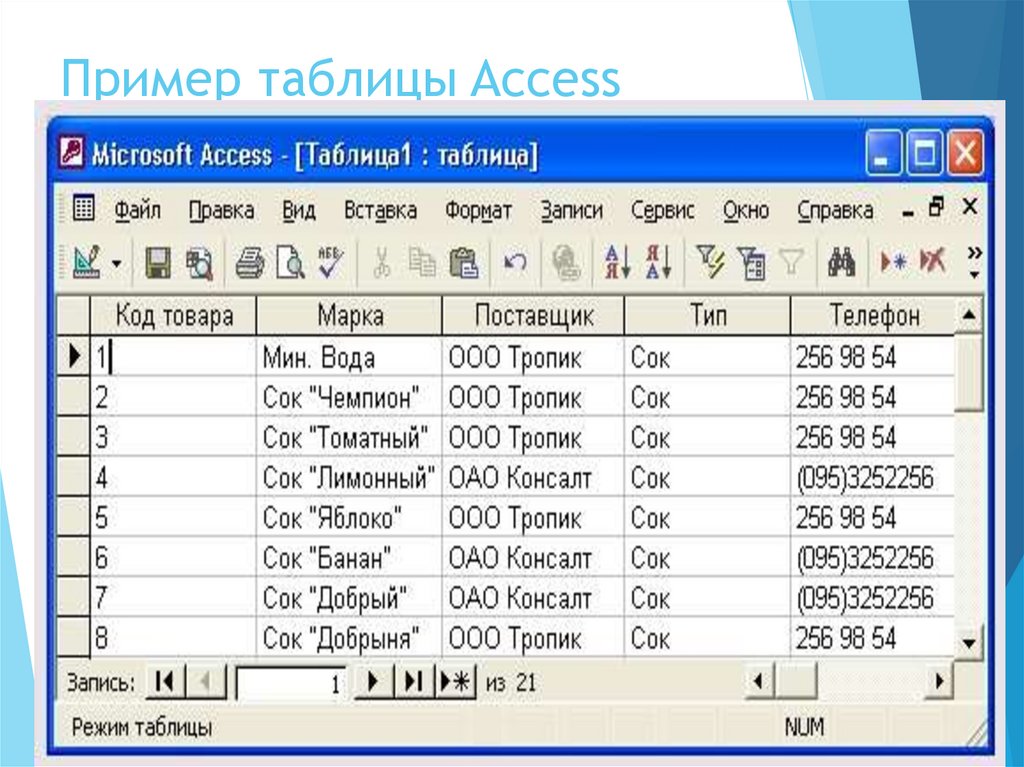Image resolution: width=1024 pixels, height=767 pixels.
Task: Open the Сервис menu
Action: [x=663, y=210]
